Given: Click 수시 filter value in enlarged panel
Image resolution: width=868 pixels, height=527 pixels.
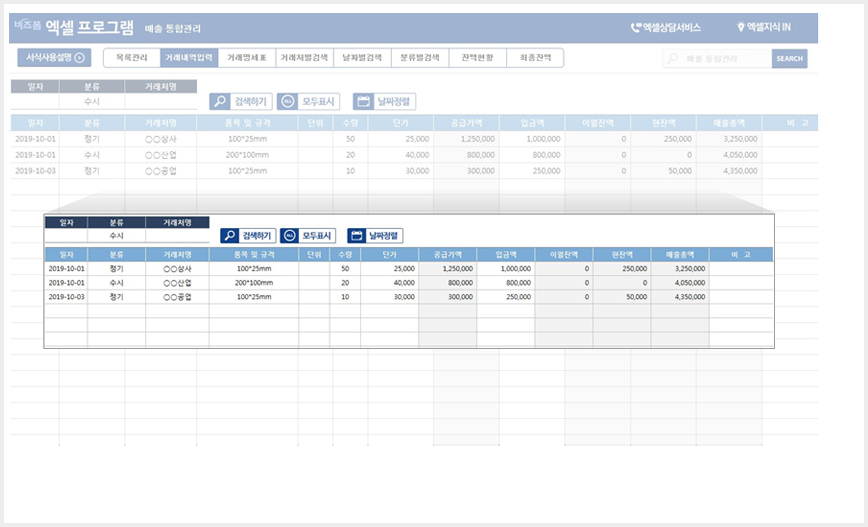Looking at the screenshot, I should (116, 236).
